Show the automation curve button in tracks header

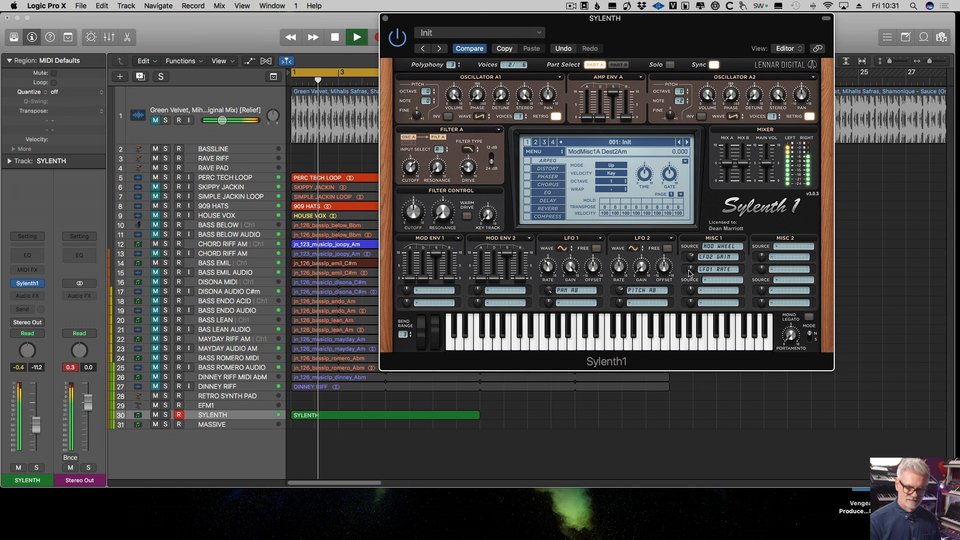pyautogui.click(x=249, y=61)
